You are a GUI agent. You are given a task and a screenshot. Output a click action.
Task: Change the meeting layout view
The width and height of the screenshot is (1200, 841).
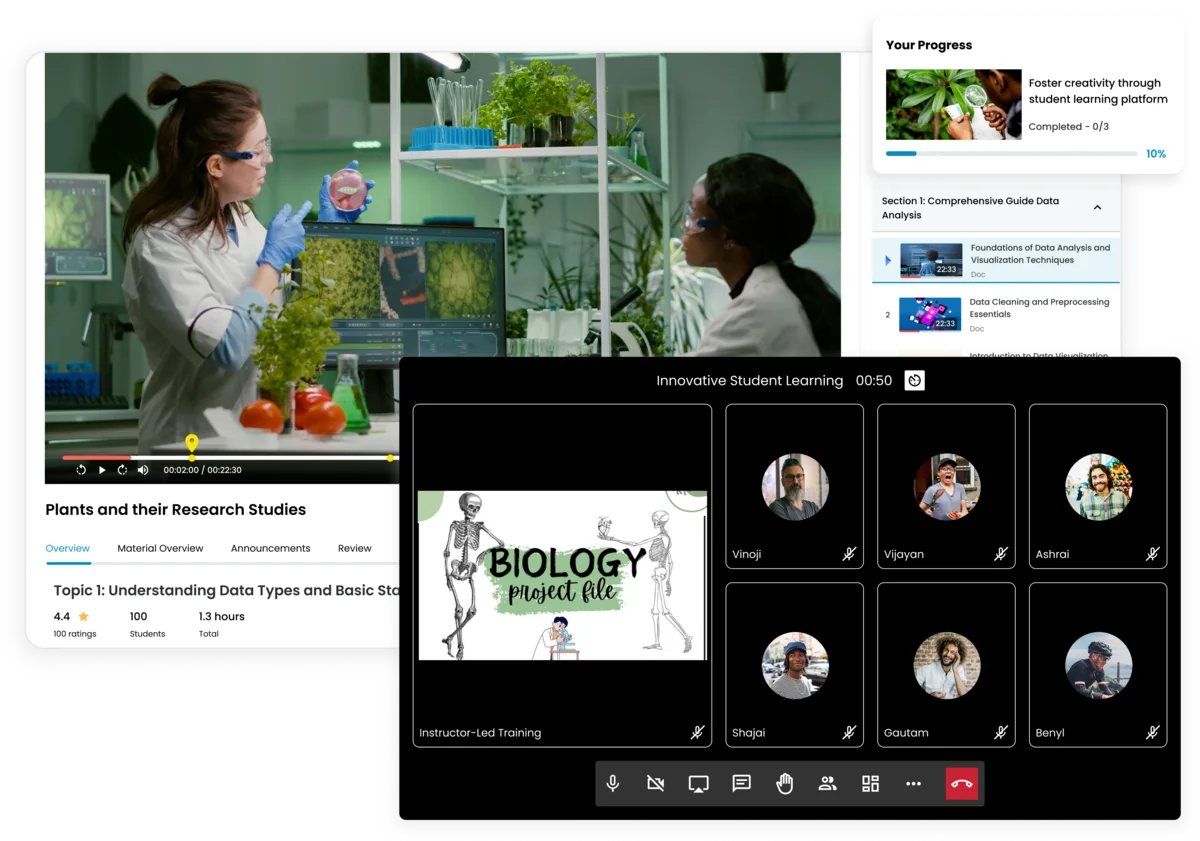[870, 784]
